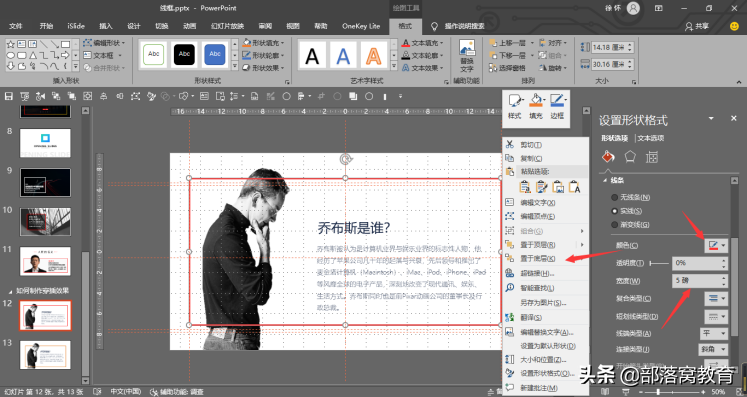Open the 插入 Insert ribbon tab
The image size is (747, 397).
point(106,26)
